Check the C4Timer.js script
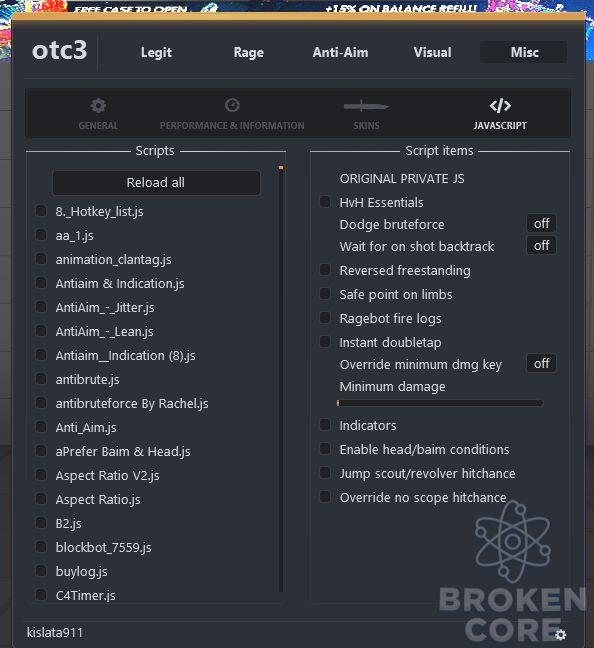The image size is (594, 648). (x=41, y=595)
